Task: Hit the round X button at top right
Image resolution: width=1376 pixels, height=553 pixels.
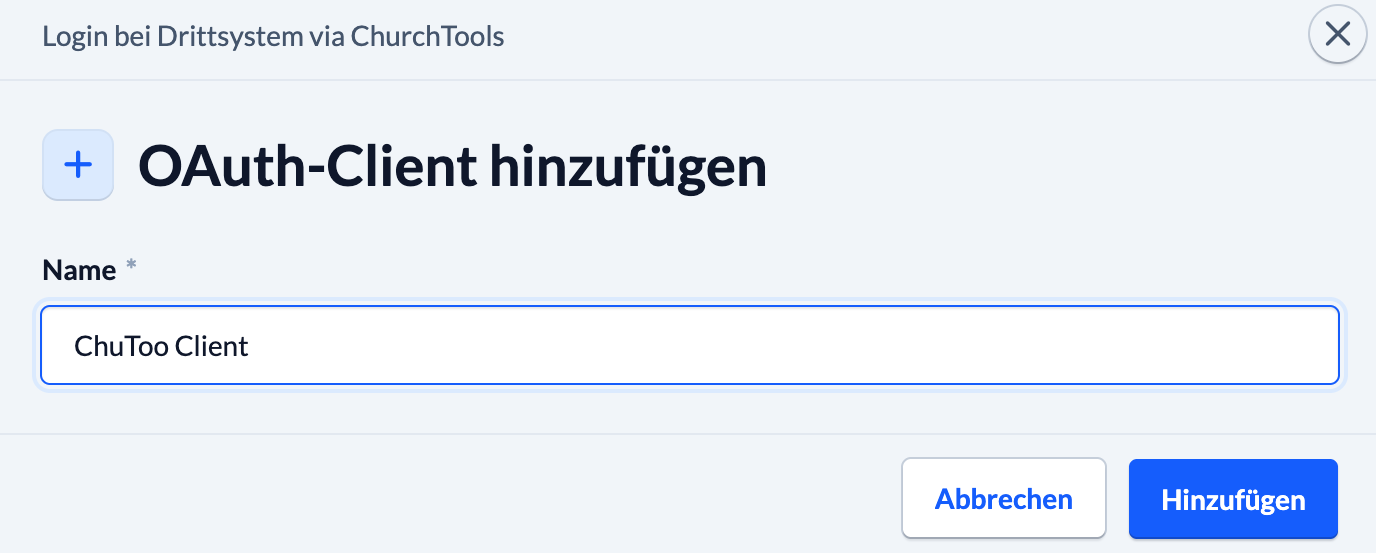Action: (x=1337, y=35)
